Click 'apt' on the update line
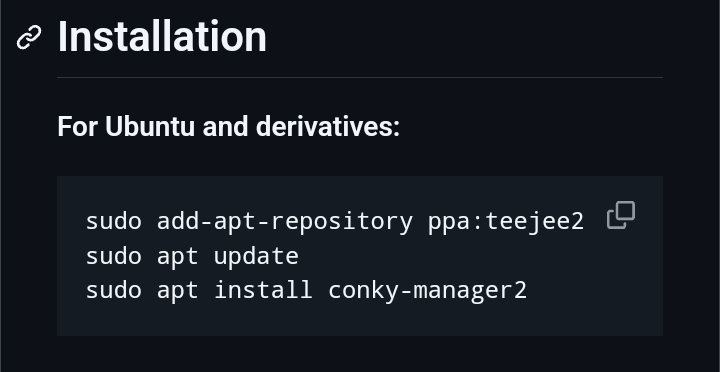This screenshot has height=372, width=720. [178, 258]
